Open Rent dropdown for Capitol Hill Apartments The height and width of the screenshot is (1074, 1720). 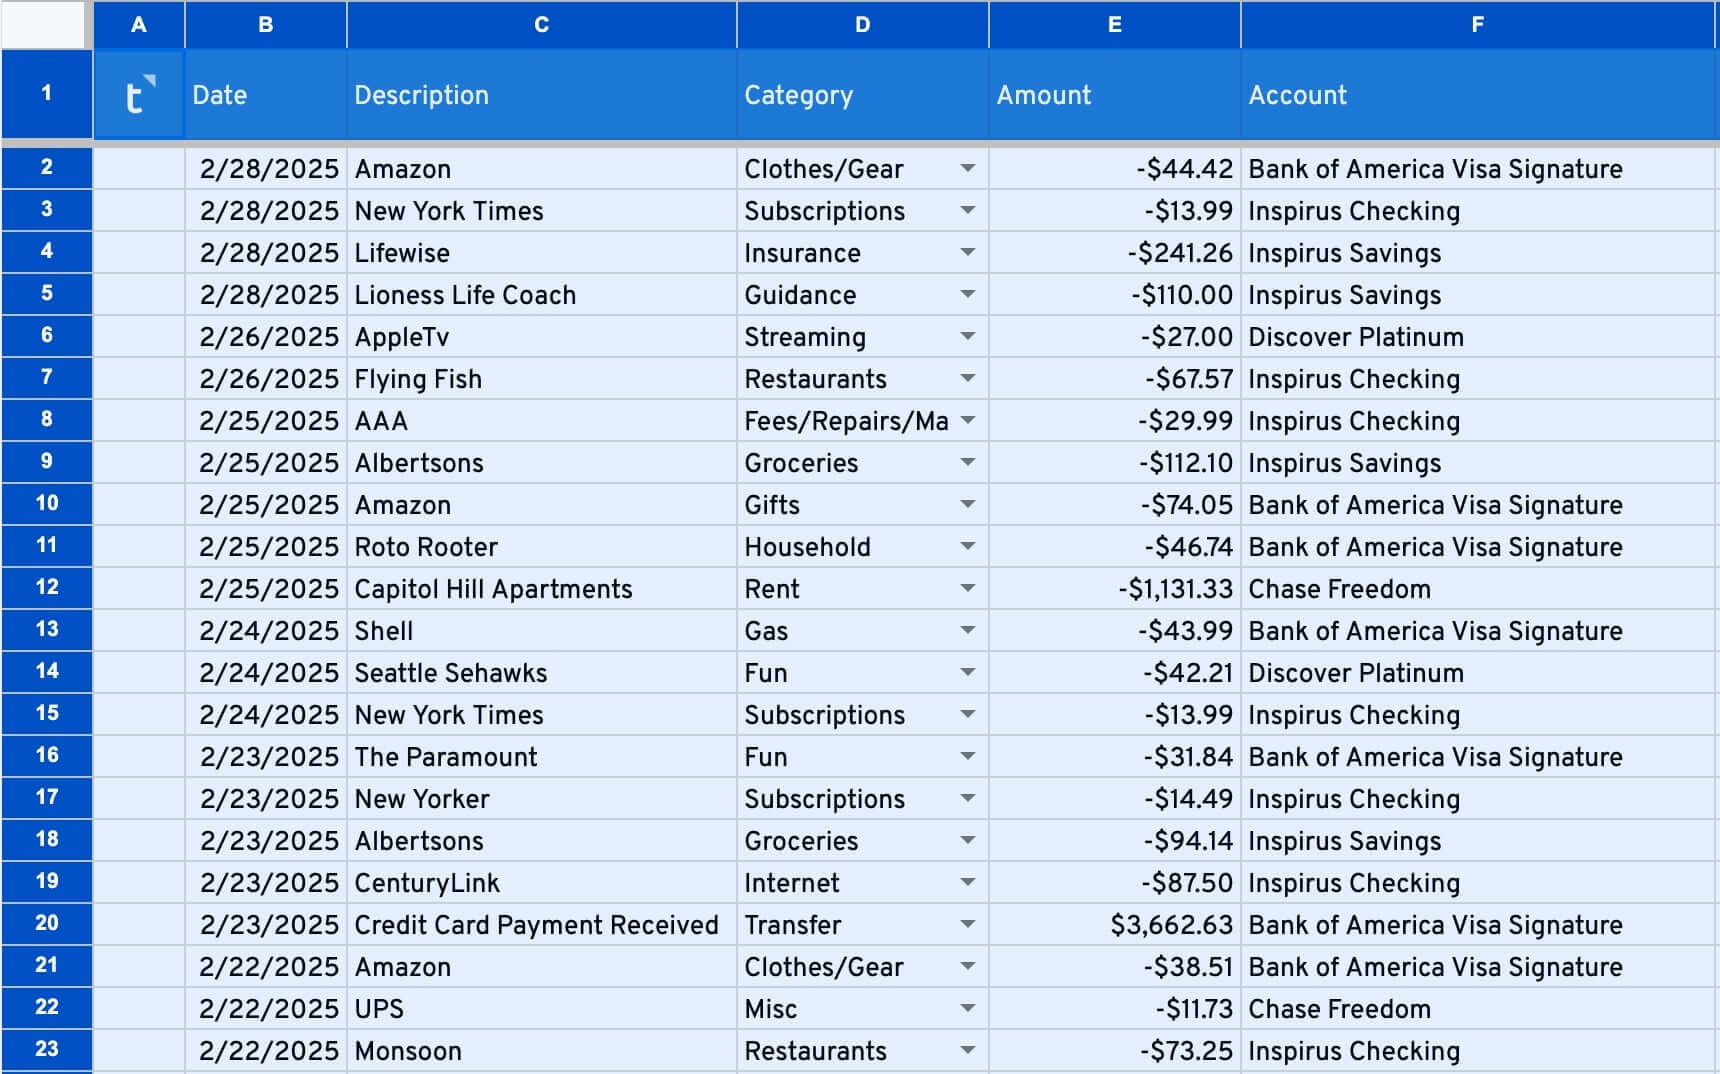[967, 588]
